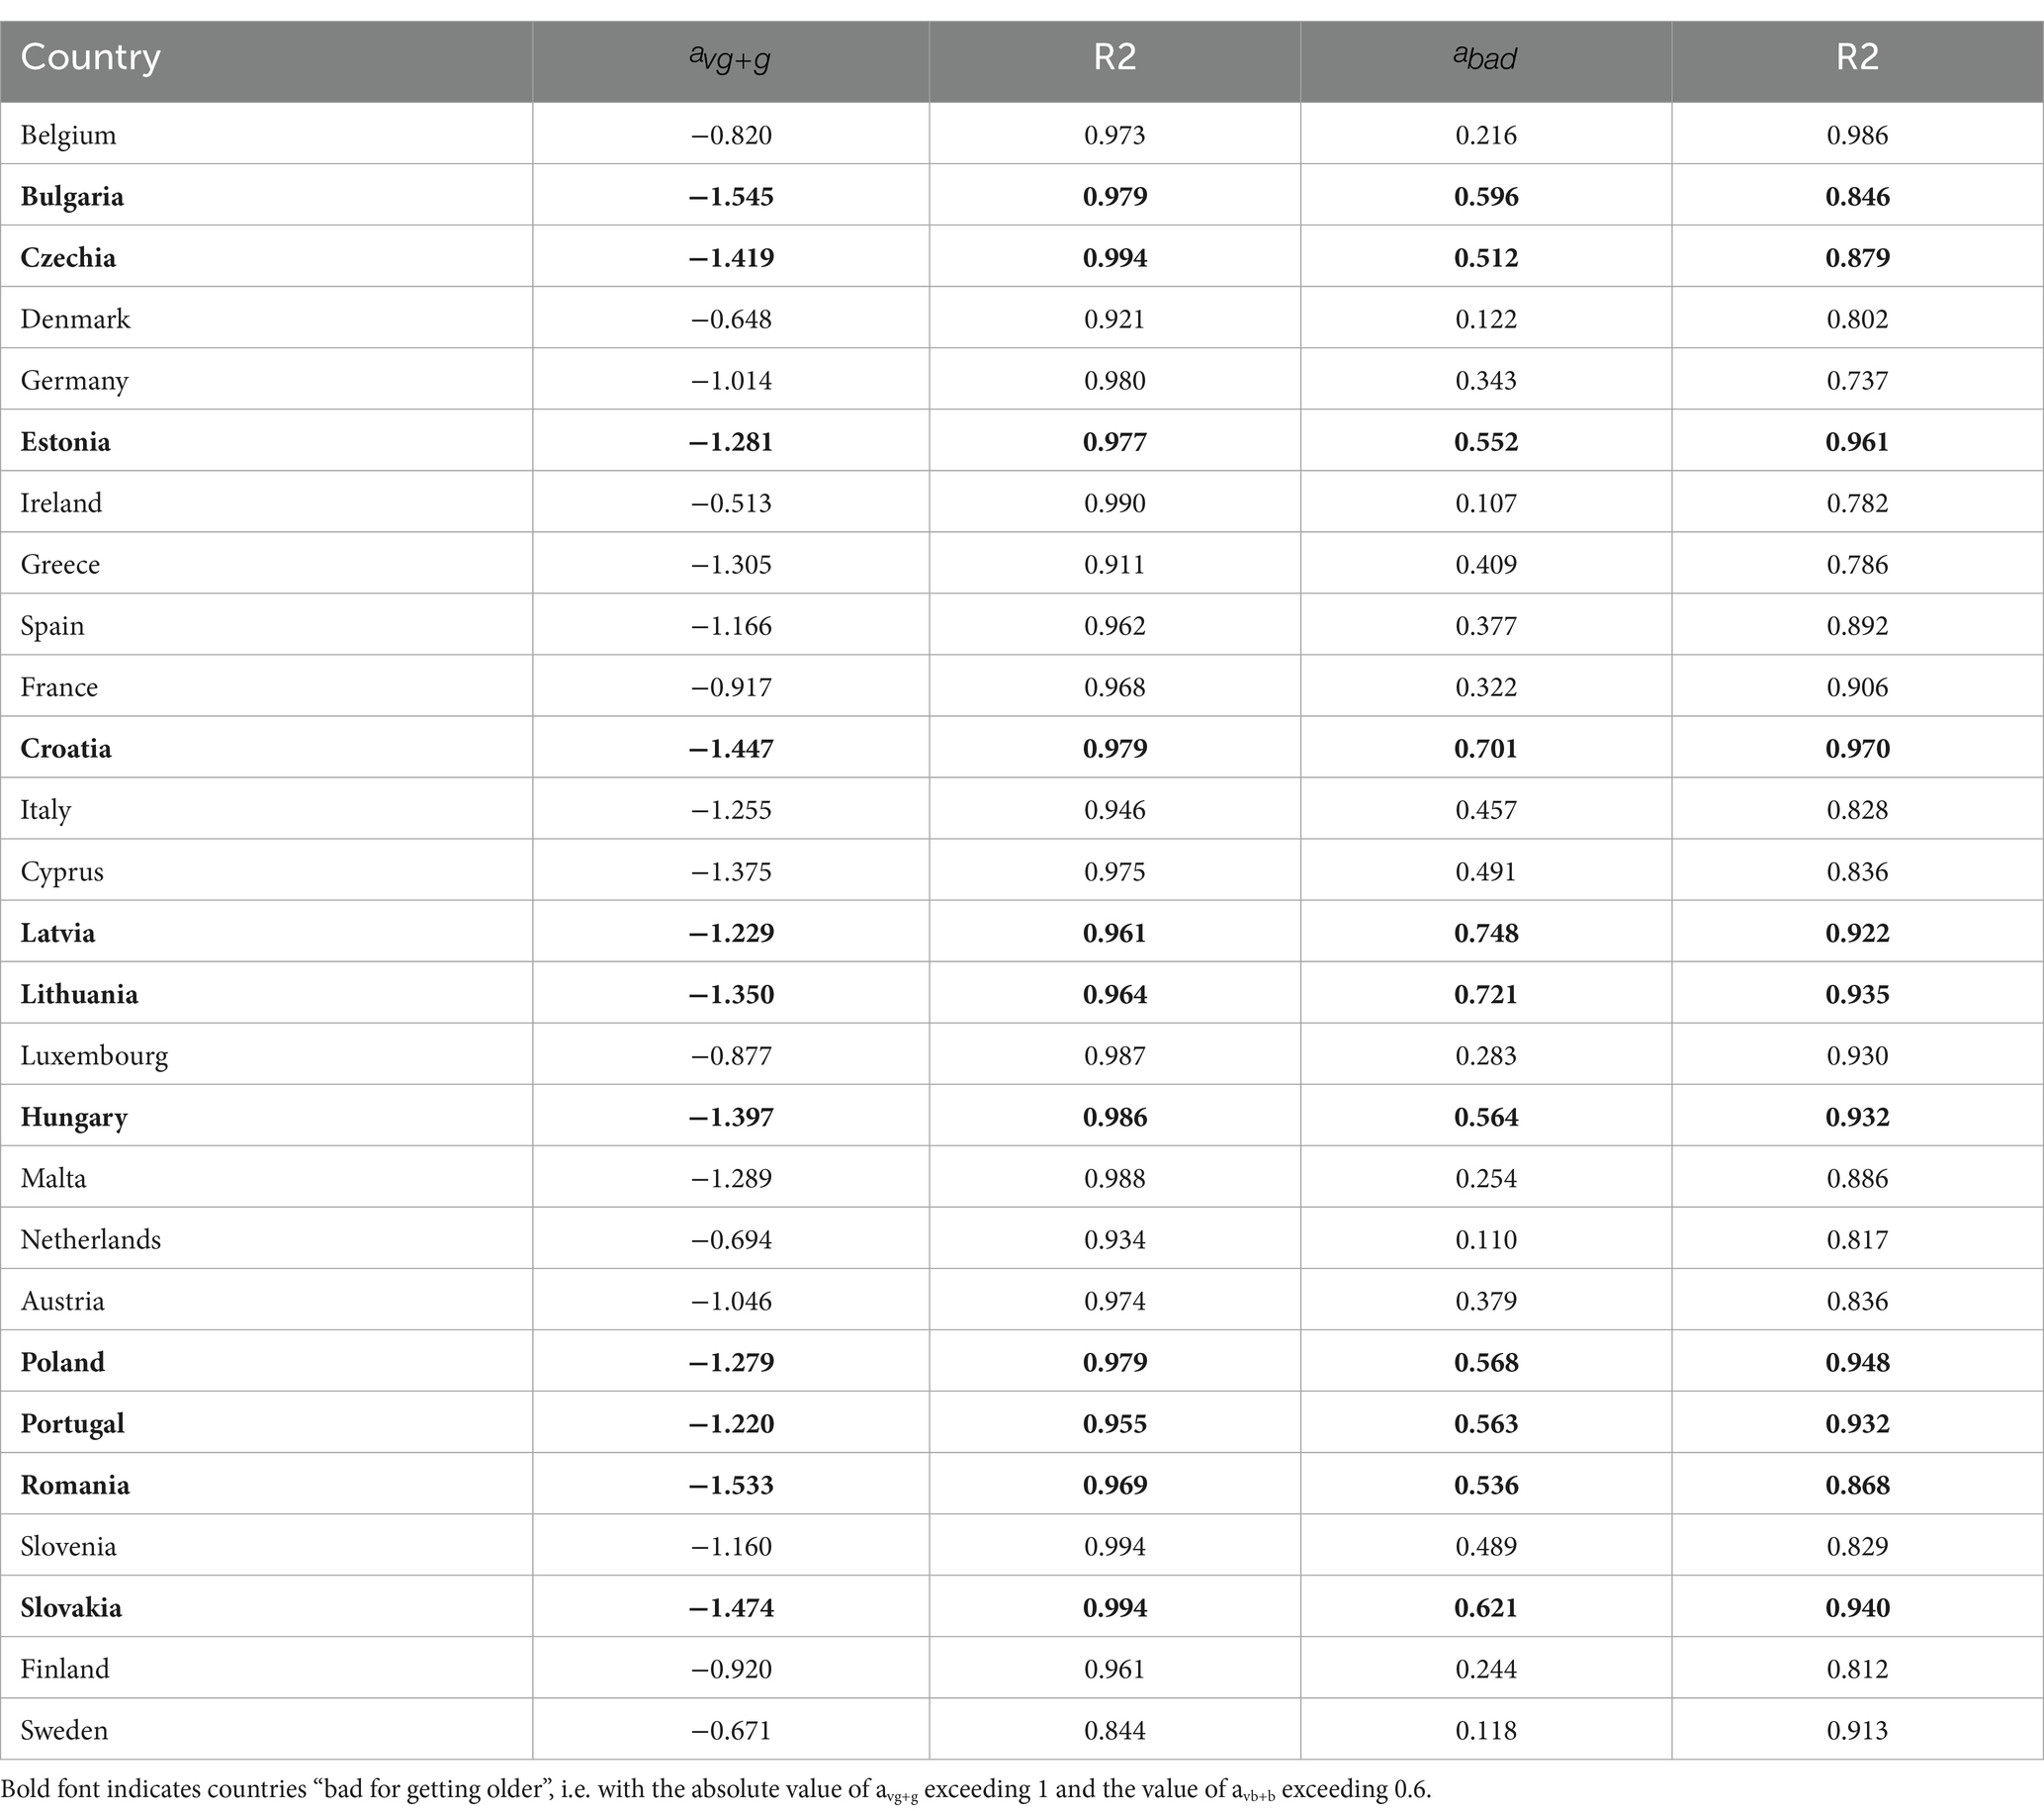Click Denmark's a_bad value 0.122
The image size is (2044, 1811).
[x=1486, y=319]
